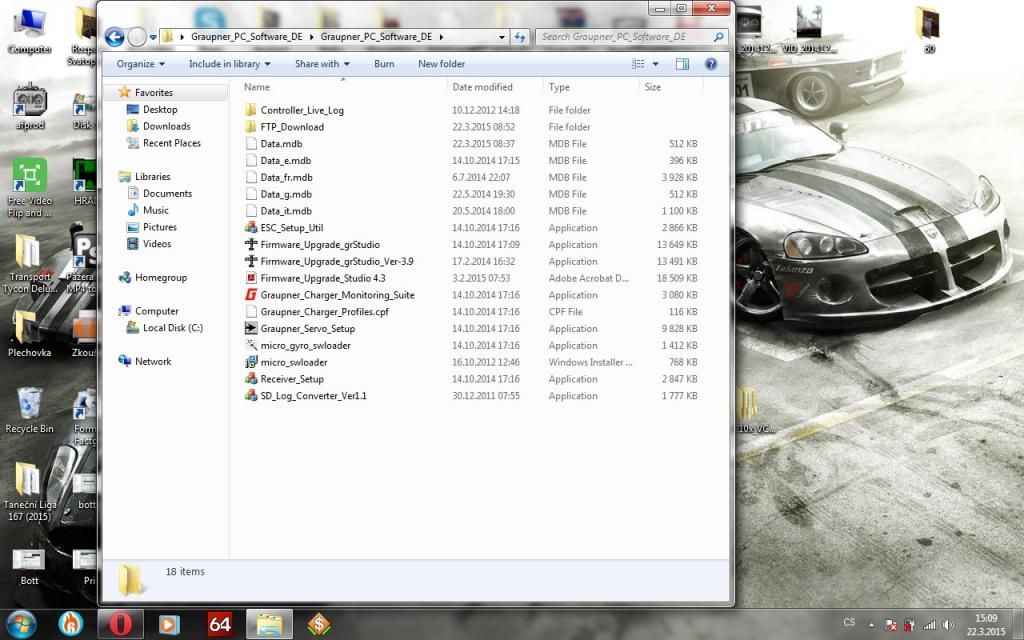
Task: Click the Burn toolbar button
Action: point(384,64)
